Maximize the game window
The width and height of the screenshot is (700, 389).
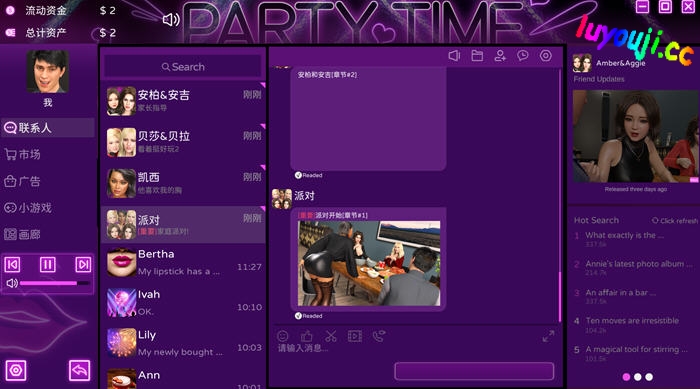(x=665, y=7)
